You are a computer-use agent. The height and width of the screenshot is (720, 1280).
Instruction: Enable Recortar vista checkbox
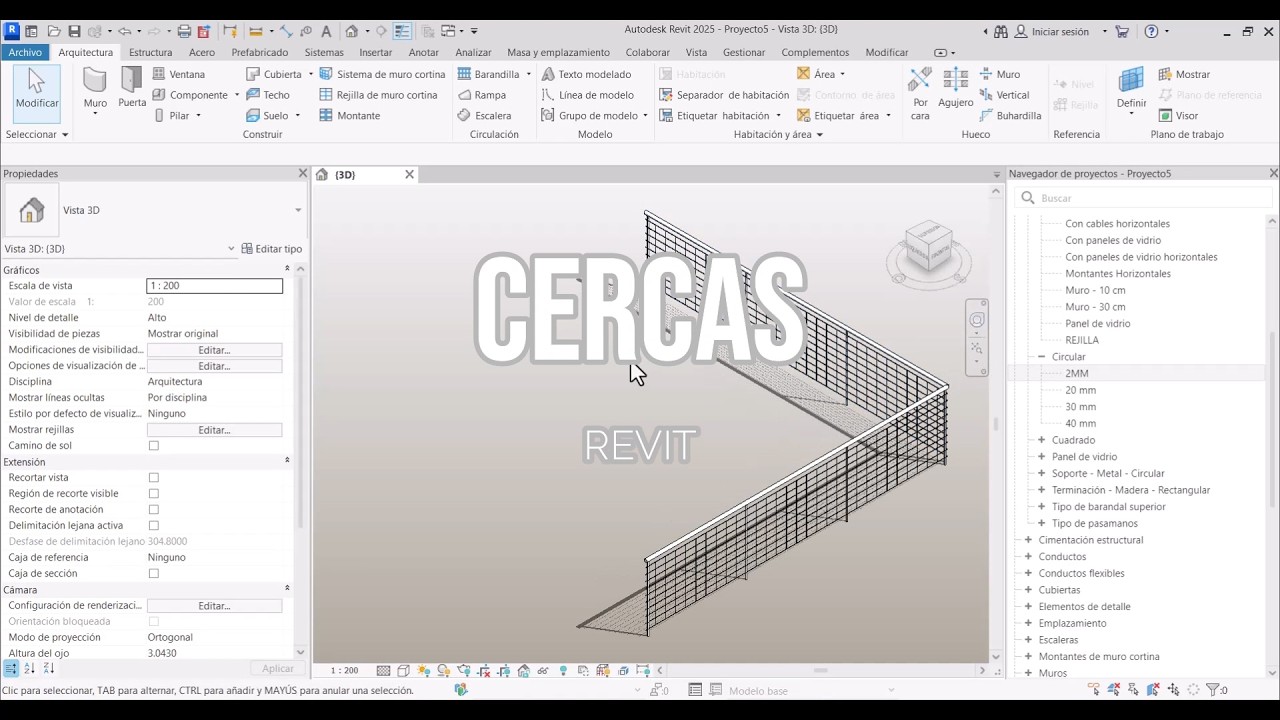click(154, 478)
